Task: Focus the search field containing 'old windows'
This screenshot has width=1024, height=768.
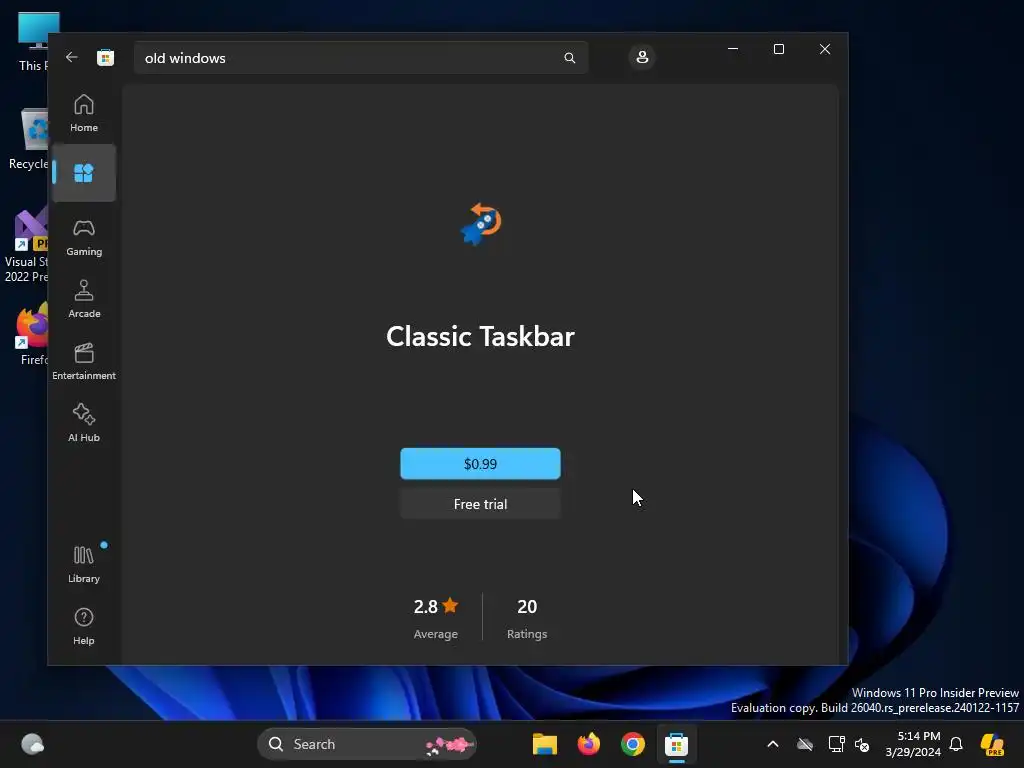Action: click(x=361, y=58)
